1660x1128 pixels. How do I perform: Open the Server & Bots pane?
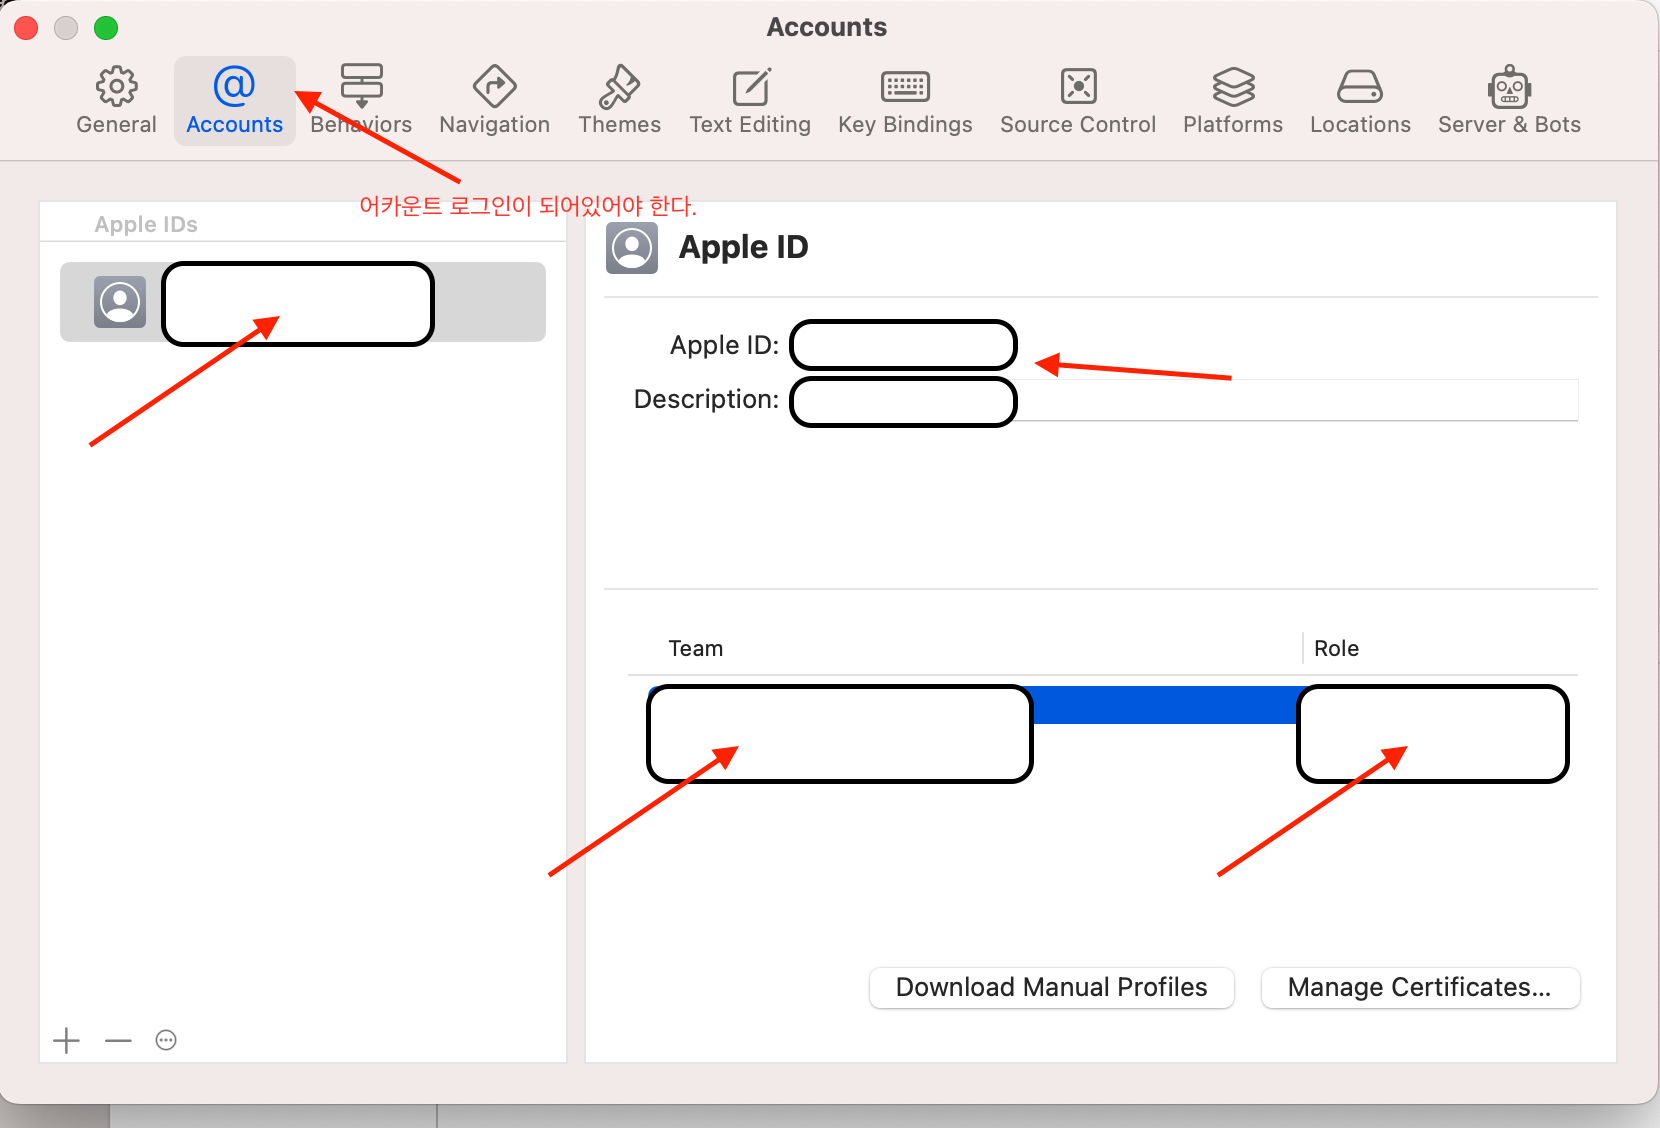click(1509, 101)
